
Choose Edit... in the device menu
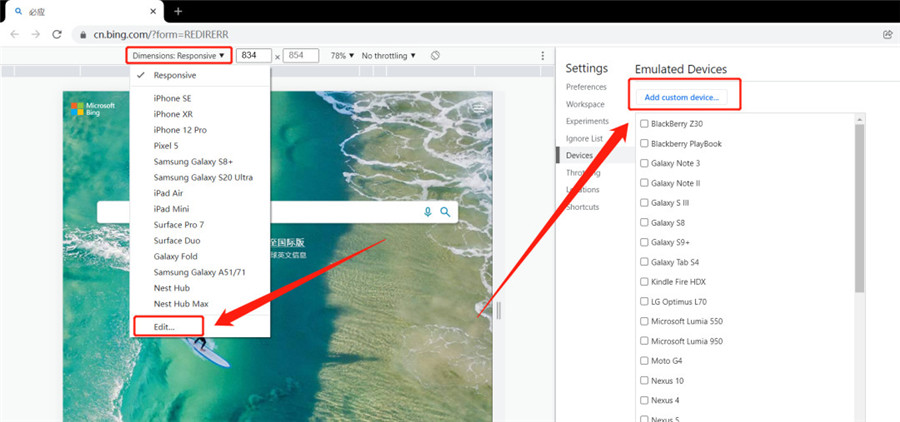(164, 327)
